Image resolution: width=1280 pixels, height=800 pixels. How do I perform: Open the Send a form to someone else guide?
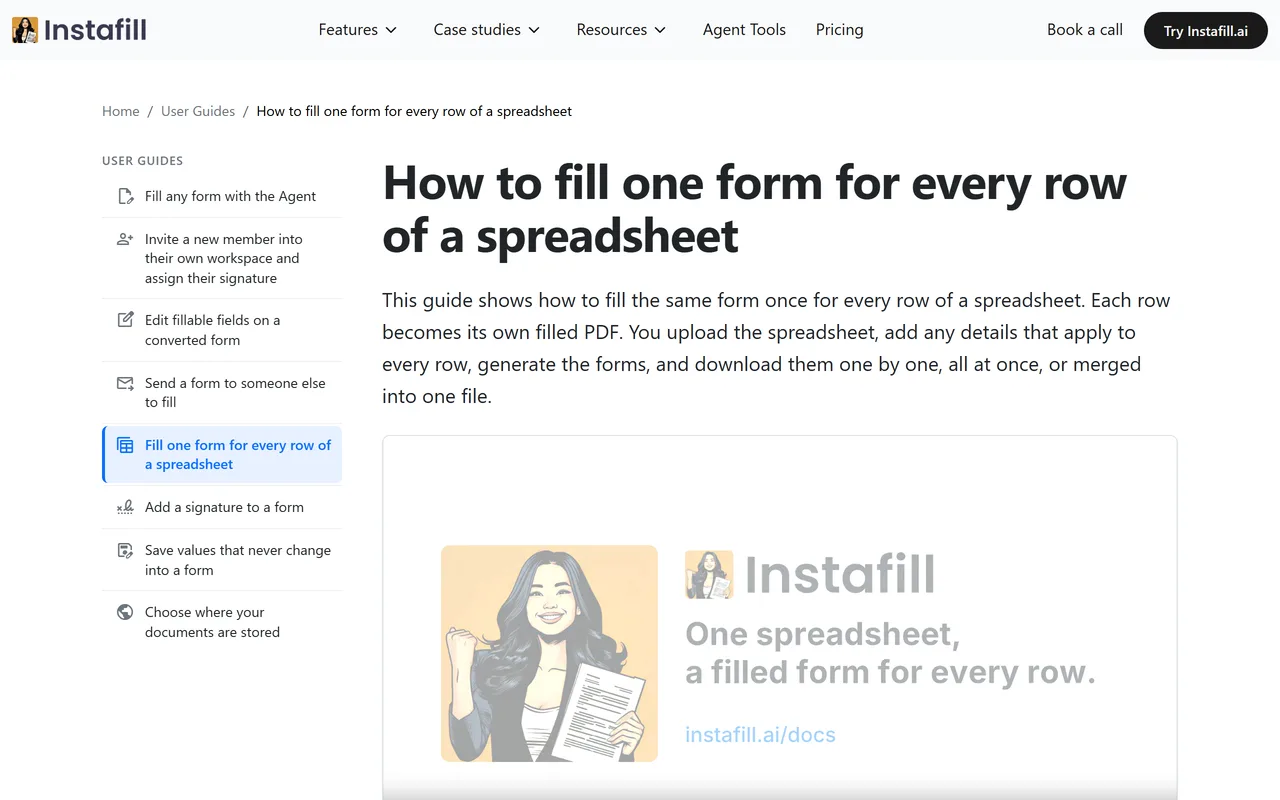(222, 392)
